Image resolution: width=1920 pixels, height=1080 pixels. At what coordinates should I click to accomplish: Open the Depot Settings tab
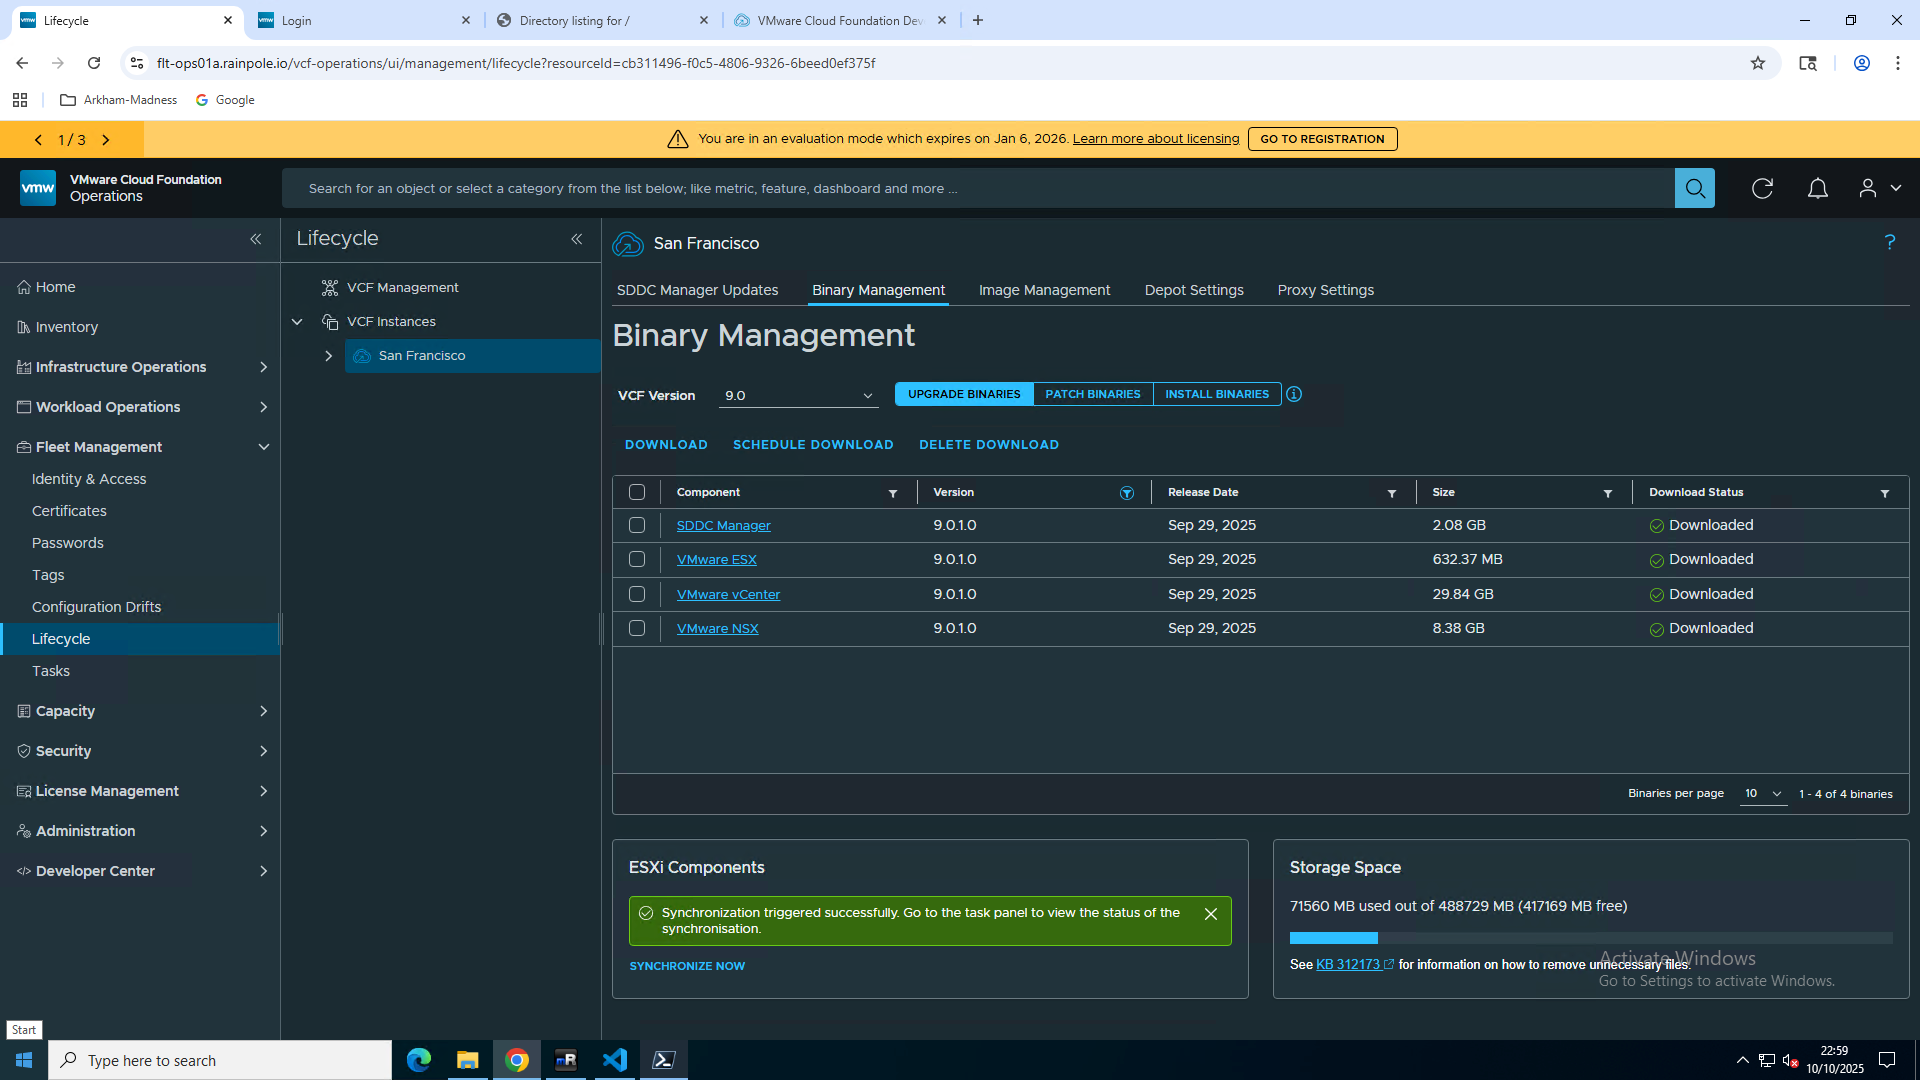1194,290
